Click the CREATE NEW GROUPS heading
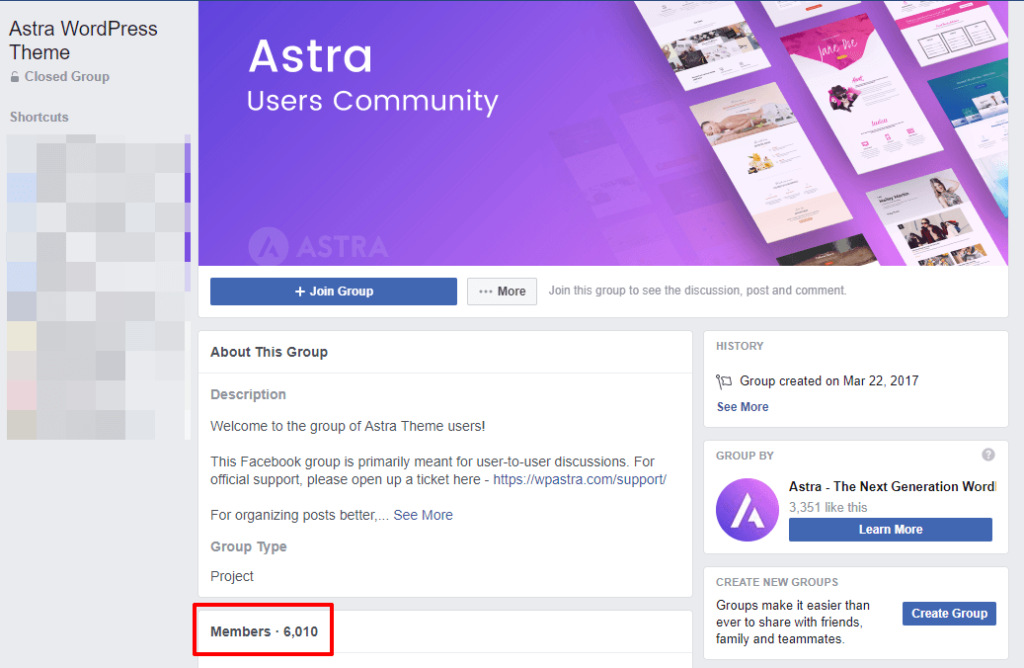The width and height of the screenshot is (1024, 668). 776,582
